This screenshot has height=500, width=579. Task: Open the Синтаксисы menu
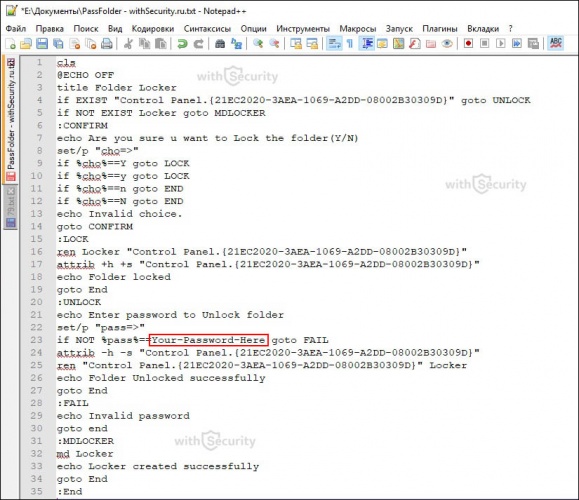[x=207, y=28]
